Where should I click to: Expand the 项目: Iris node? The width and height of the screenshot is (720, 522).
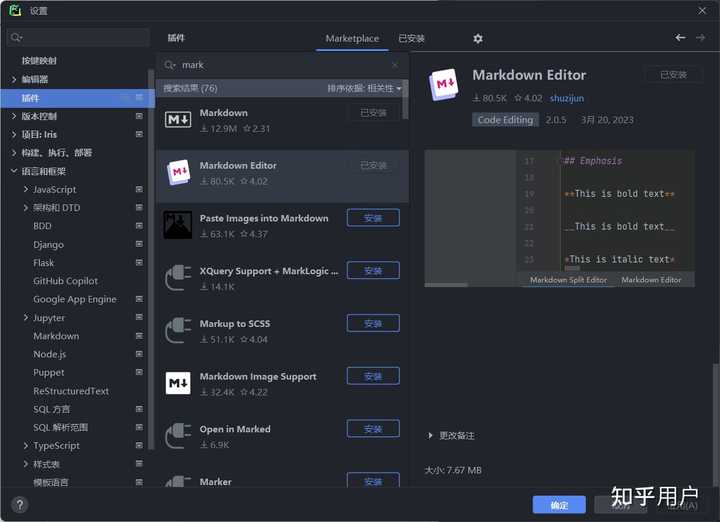click(14, 135)
